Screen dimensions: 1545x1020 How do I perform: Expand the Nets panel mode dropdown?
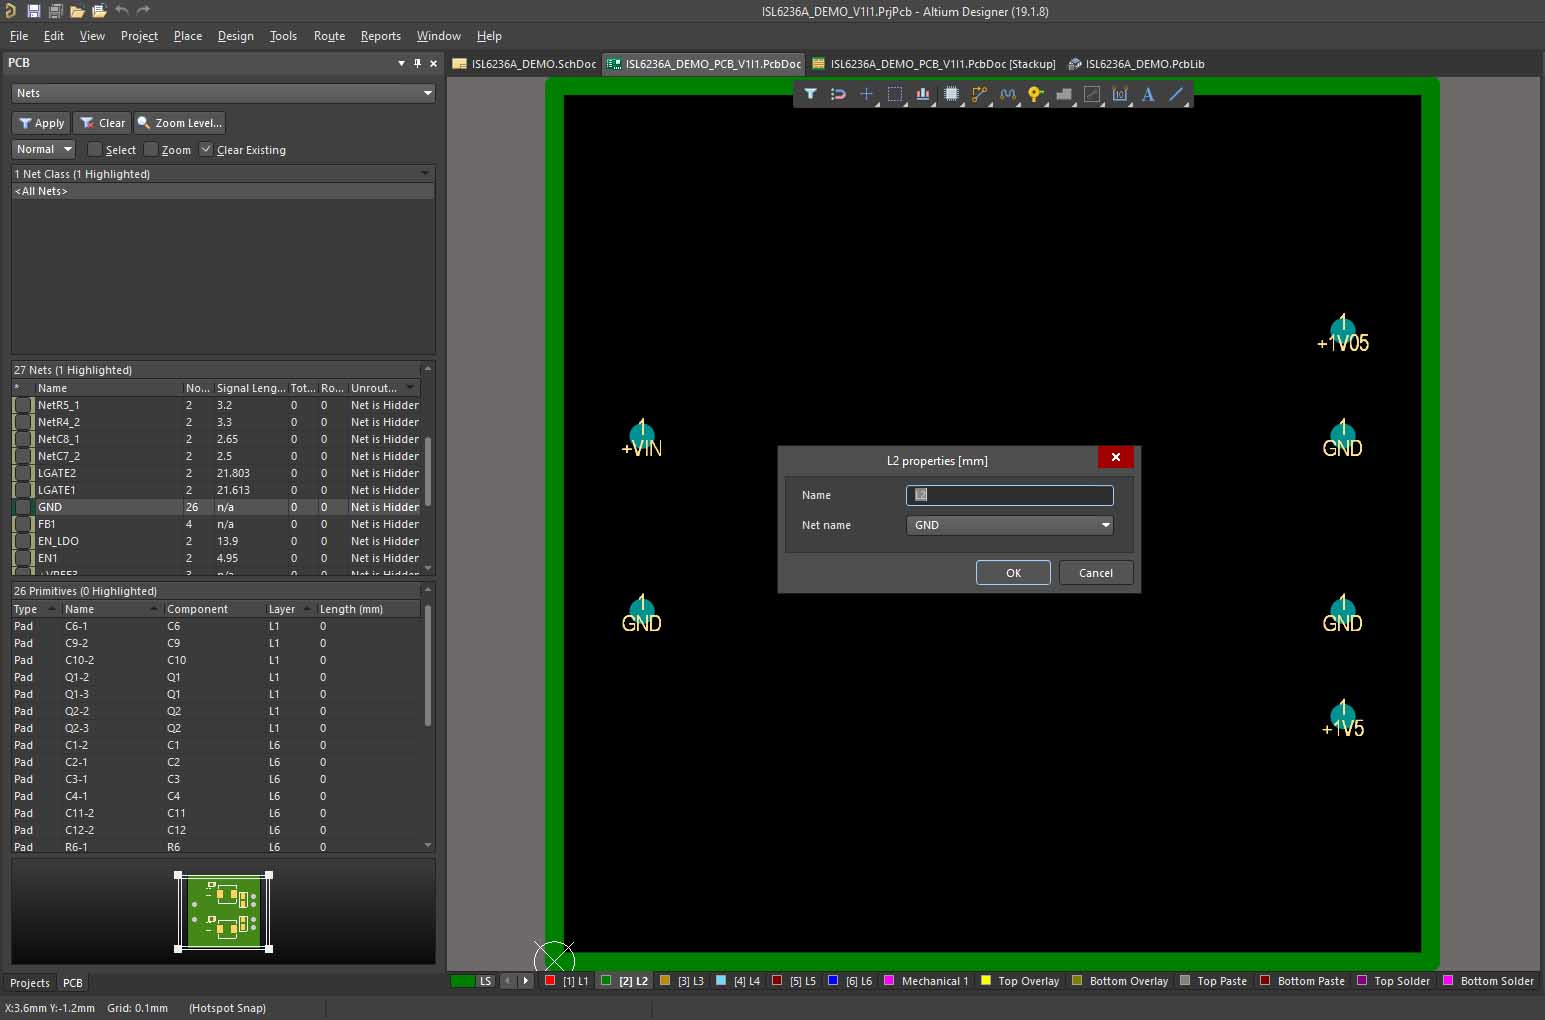pos(427,93)
